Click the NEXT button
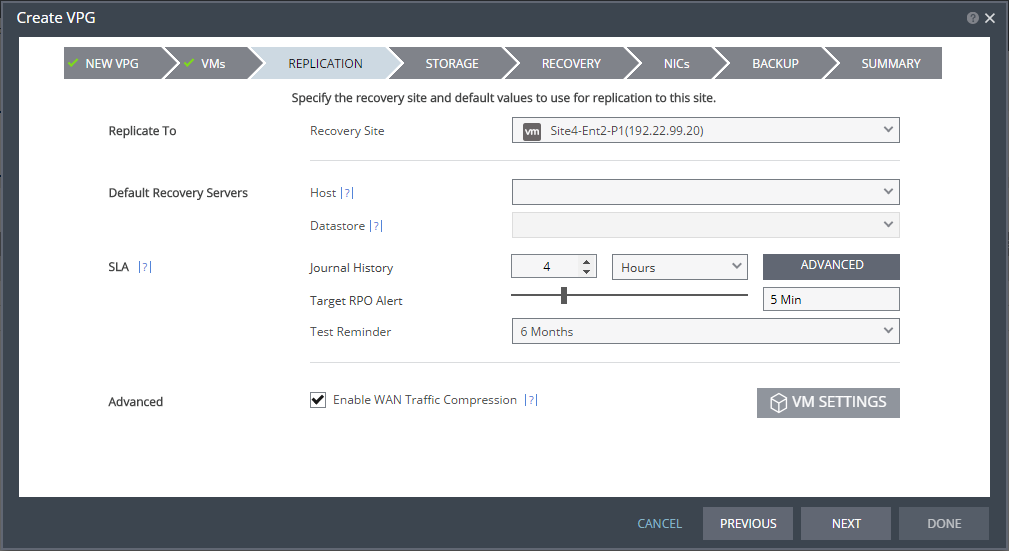Screen dimensions: 1009x551 coord(846,523)
